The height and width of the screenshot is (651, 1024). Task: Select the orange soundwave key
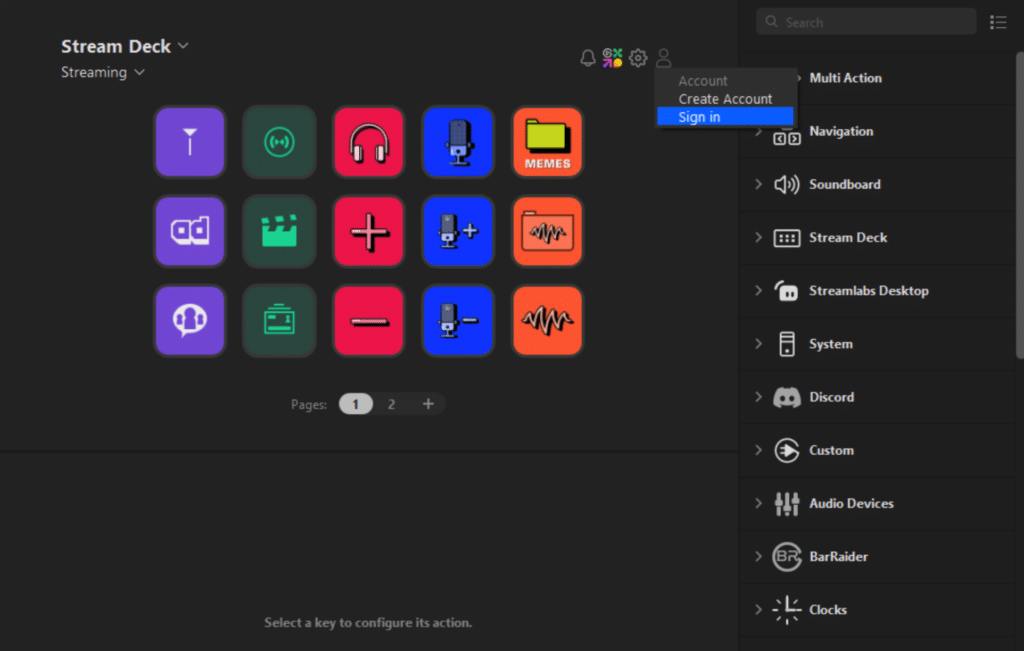[547, 320]
